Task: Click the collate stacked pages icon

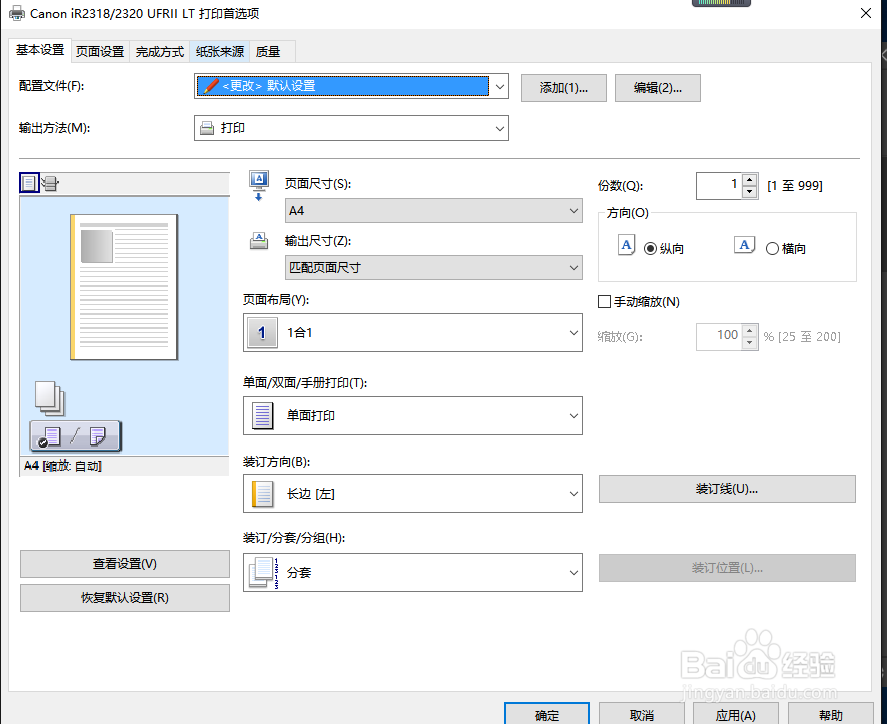Action: click(264, 572)
